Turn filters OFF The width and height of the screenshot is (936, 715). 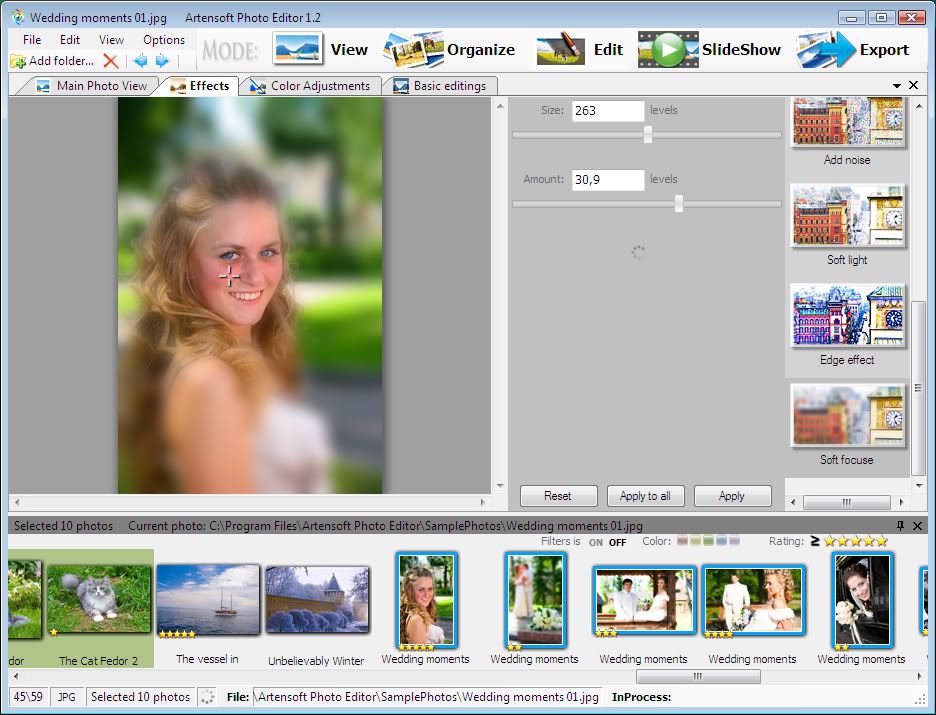coord(618,543)
